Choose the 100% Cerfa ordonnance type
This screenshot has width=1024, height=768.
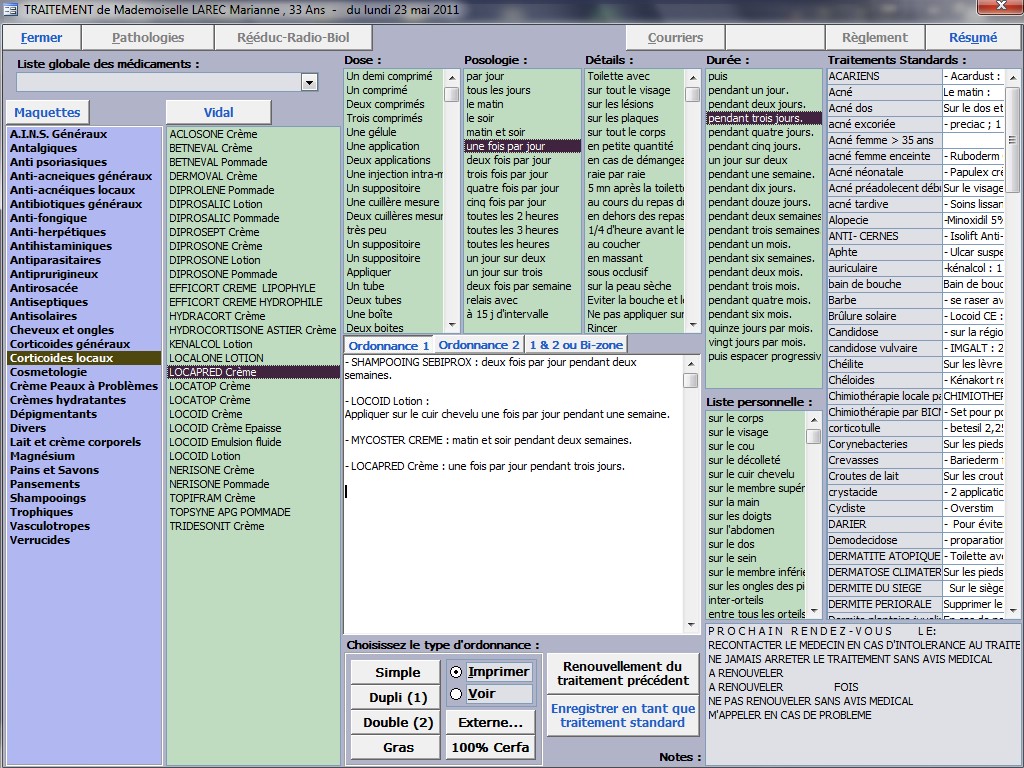[x=490, y=747]
